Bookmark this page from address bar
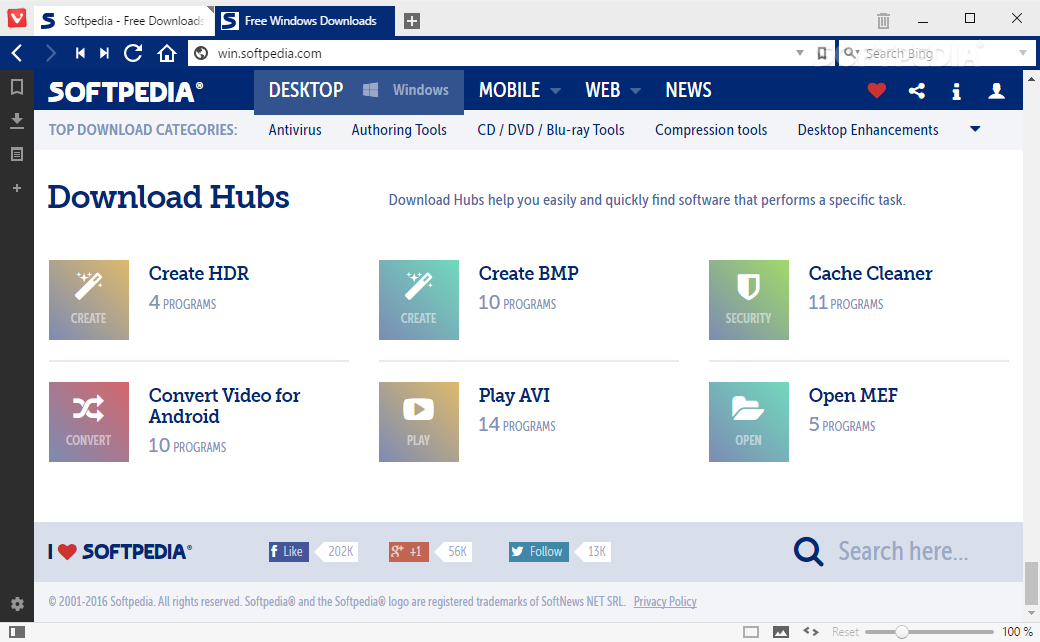Image resolution: width=1040 pixels, height=642 pixels. 822,53
